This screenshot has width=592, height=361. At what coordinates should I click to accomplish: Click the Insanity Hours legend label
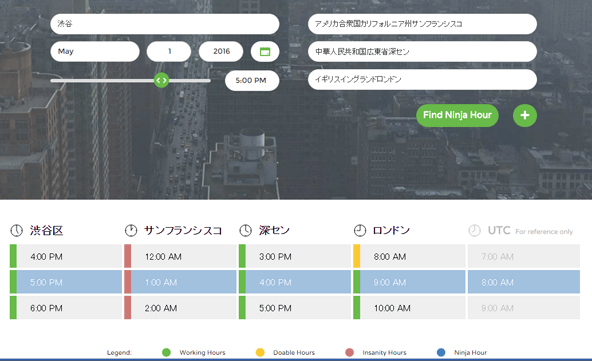click(x=384, y=352)
